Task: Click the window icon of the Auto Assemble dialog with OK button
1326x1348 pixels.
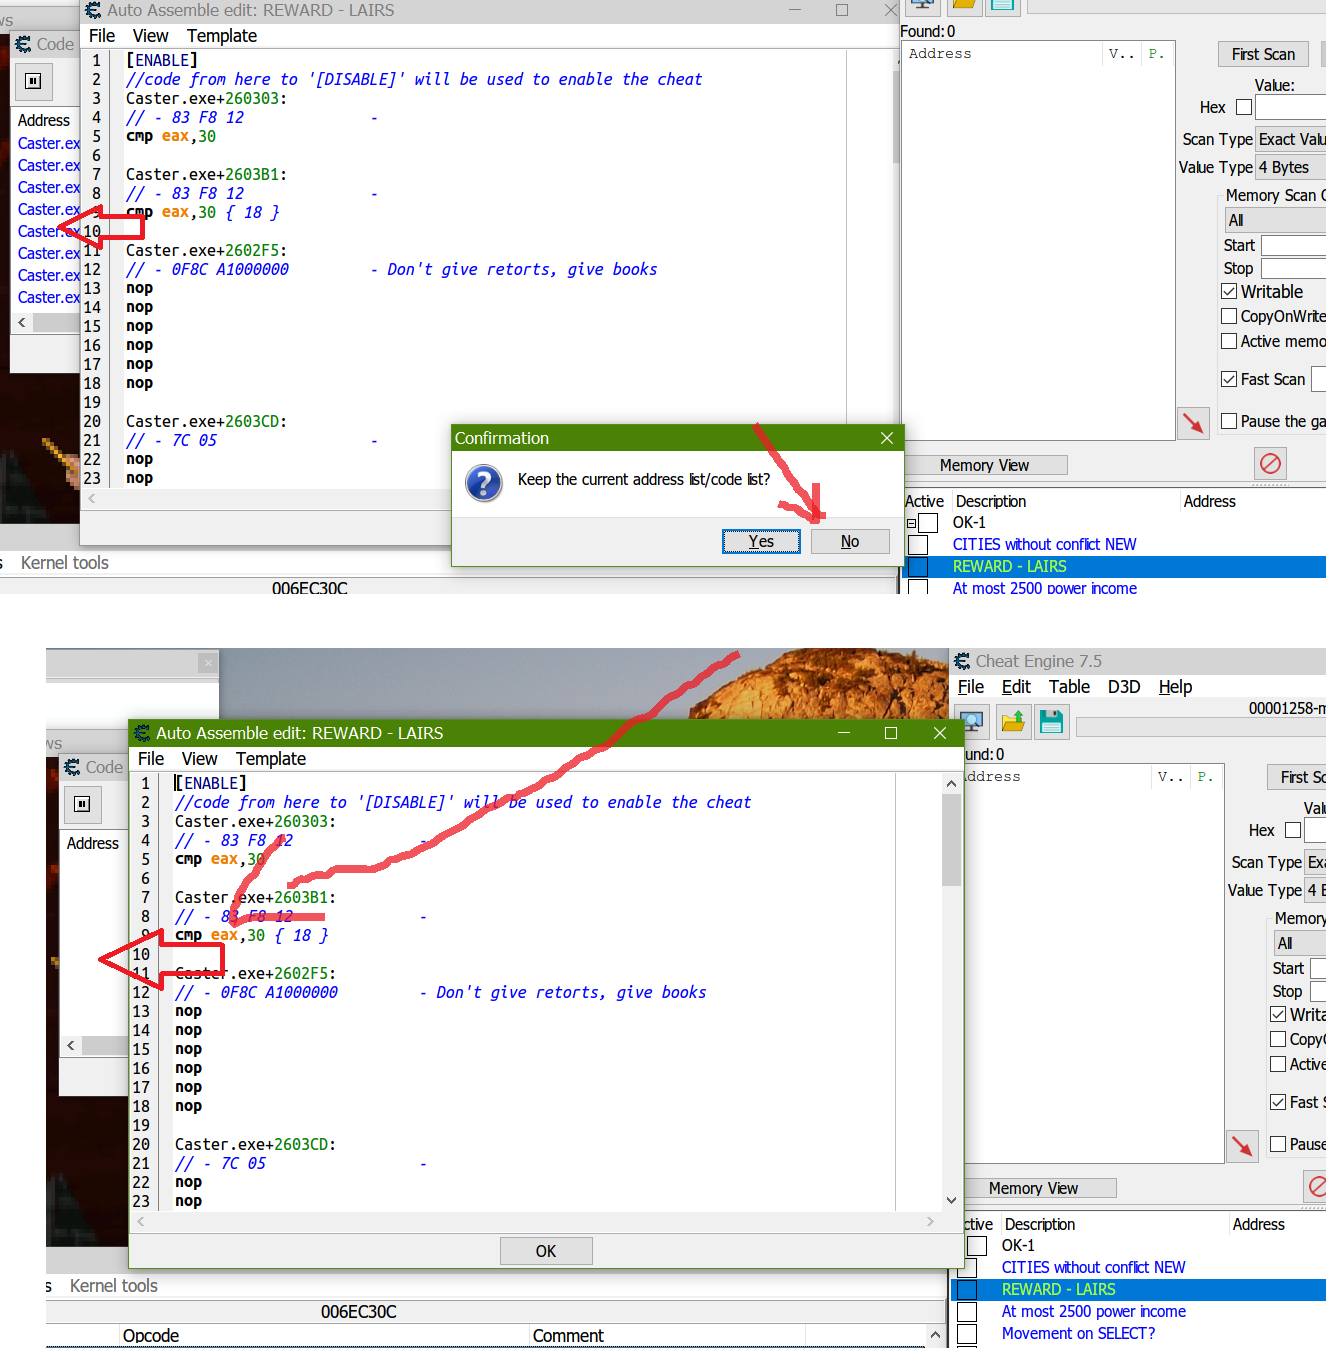Action: pos(142,733)
